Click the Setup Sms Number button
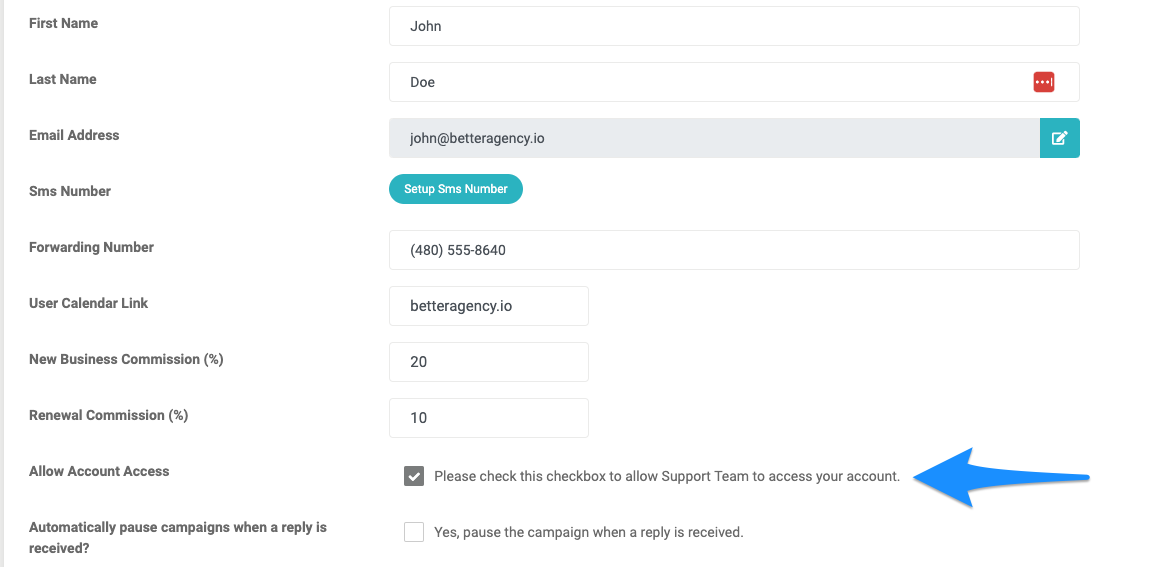The height and width of the screenshot is (567, 1167). (x=455, y=189)
